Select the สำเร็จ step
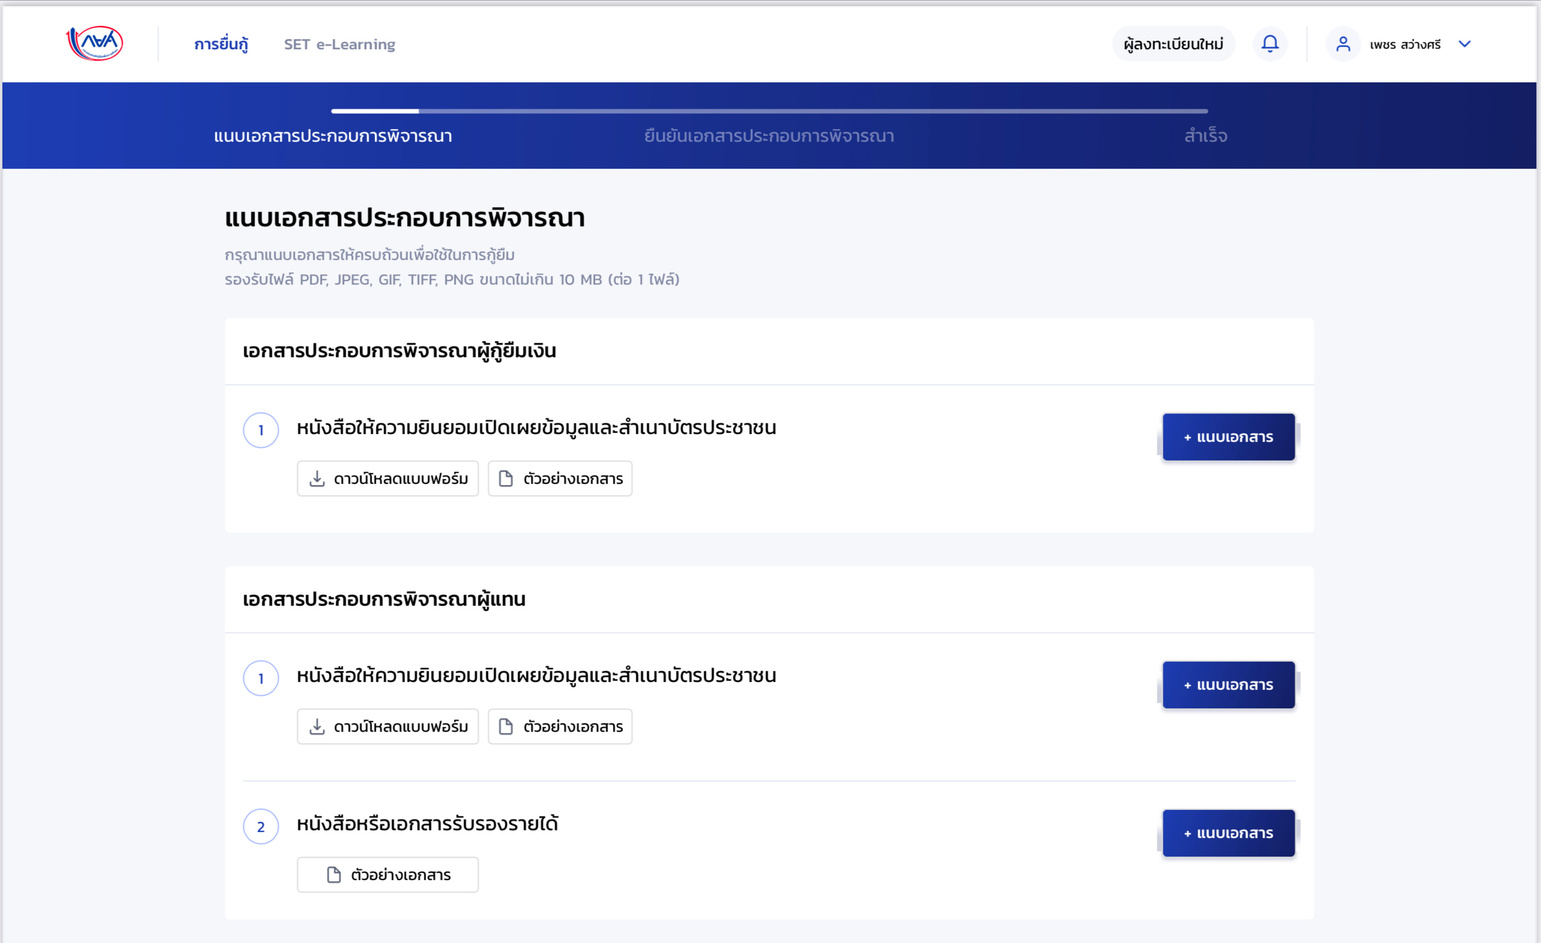Image resolution: width=1541 pixels, height=943 pixels. [x=1205, y=136]
